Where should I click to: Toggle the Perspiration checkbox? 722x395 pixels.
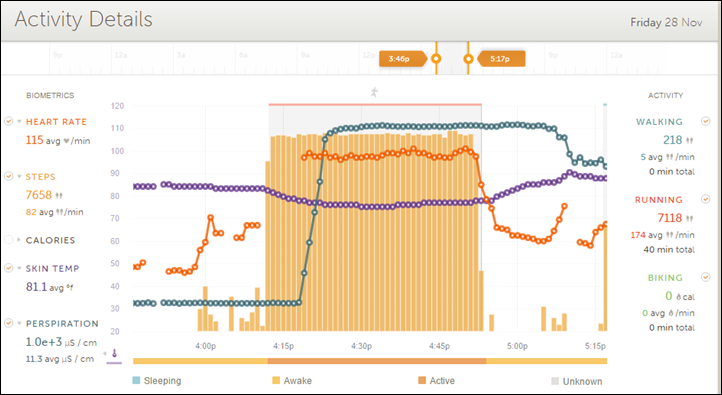(8, 323)
